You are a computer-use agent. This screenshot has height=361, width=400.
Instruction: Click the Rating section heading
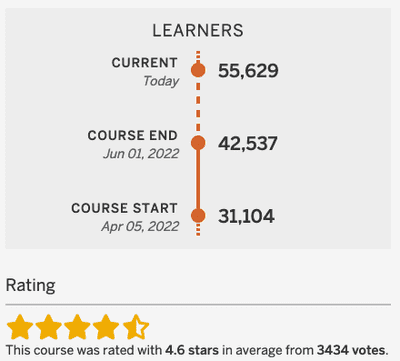(31, 285)
